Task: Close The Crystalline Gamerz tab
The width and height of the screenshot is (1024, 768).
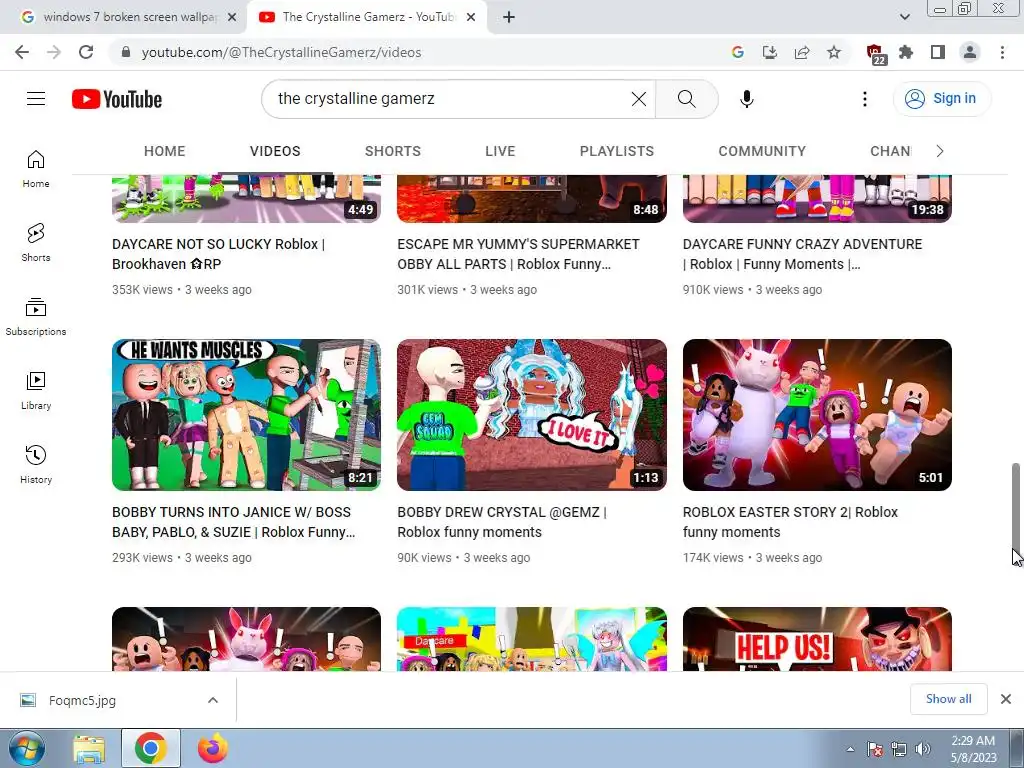Action: [471, 17]
